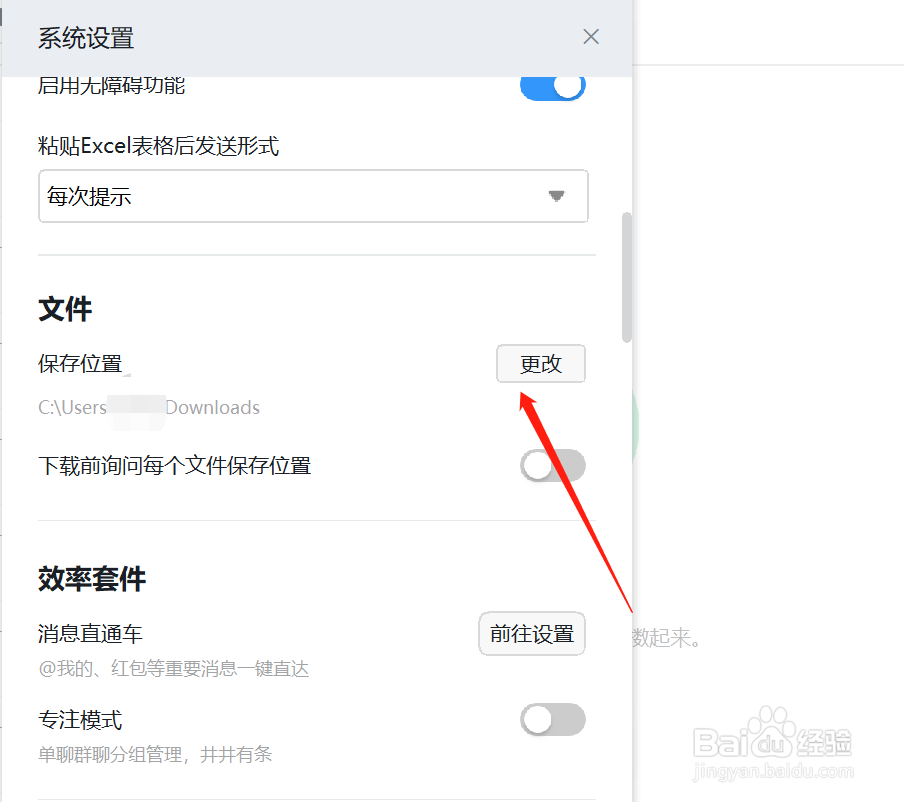Click the dropdown arrow triangle icon
This screenshot has width=904, height=802.
(x=556, y=196)
